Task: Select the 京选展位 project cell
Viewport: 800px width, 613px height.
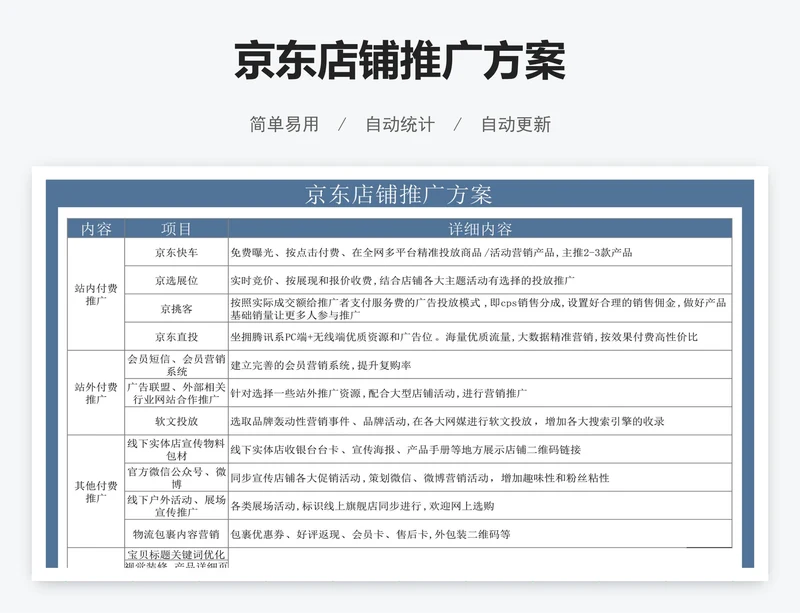Action: tap(177, 280)
